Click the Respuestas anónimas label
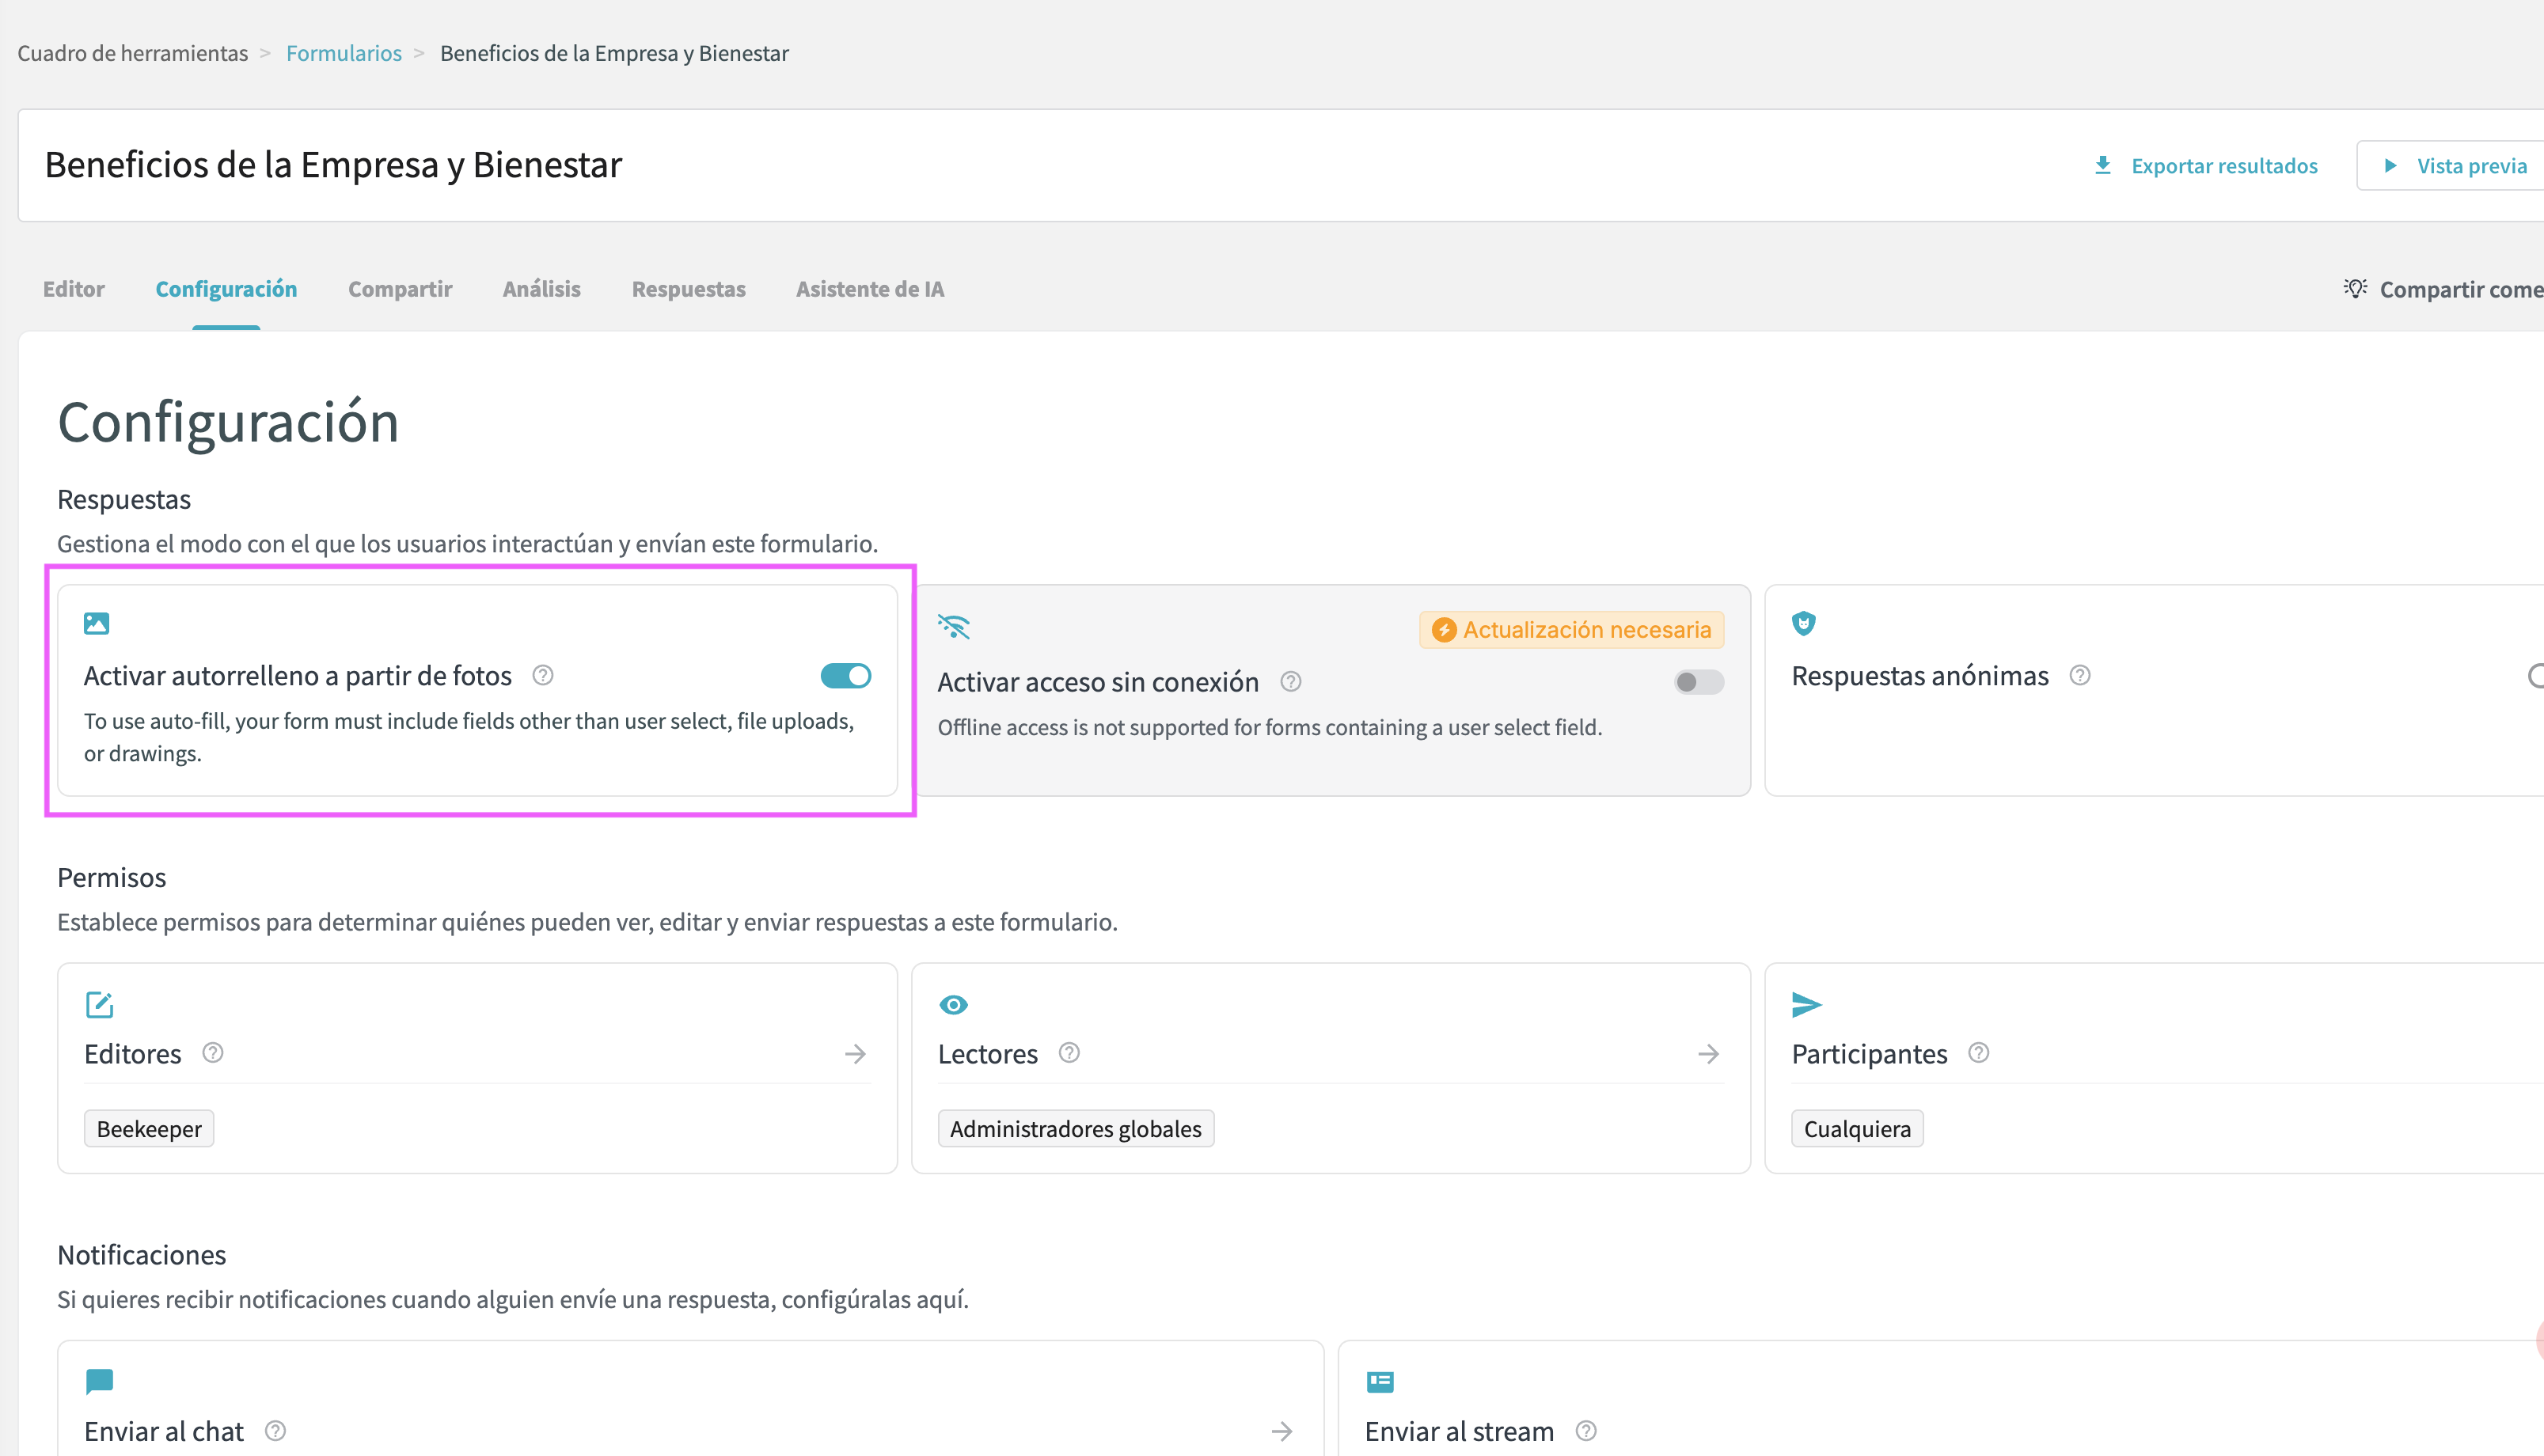Viewport: 2544px width, 1456px height. (1920, 676)
